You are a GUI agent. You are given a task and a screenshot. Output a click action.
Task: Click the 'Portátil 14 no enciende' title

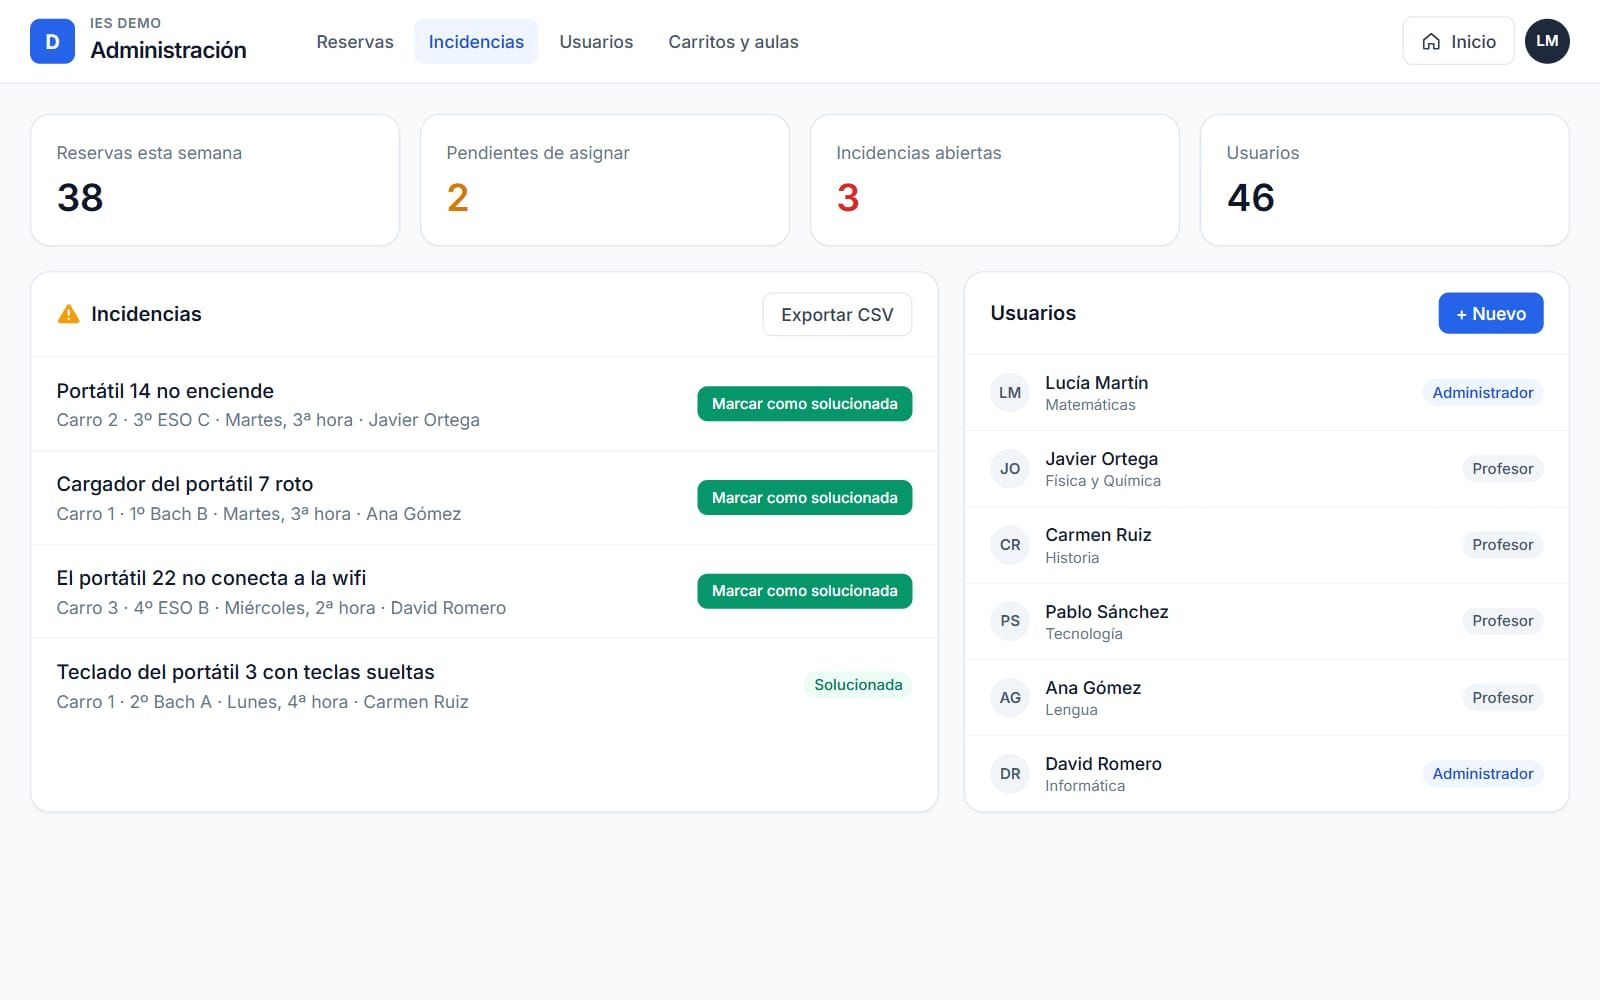165,391
